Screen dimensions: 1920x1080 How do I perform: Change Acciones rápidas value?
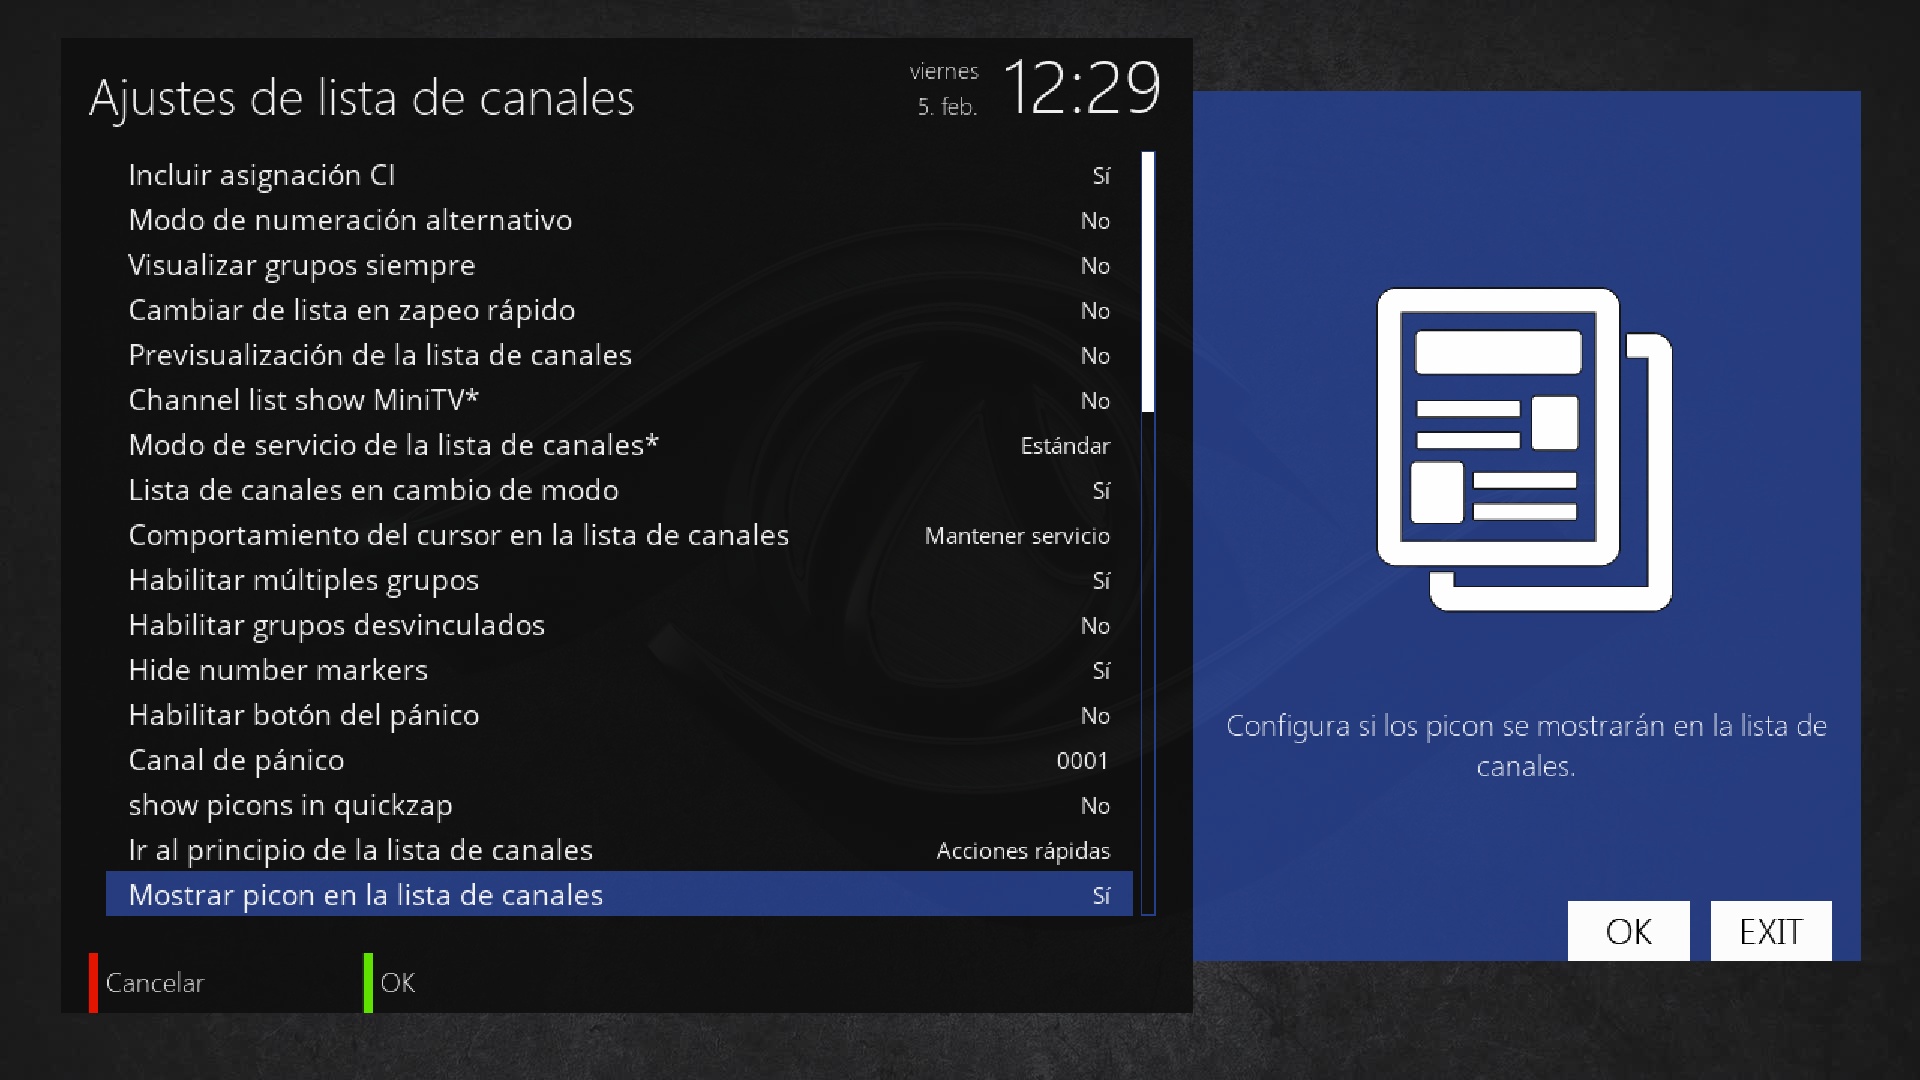point(1022,851)
